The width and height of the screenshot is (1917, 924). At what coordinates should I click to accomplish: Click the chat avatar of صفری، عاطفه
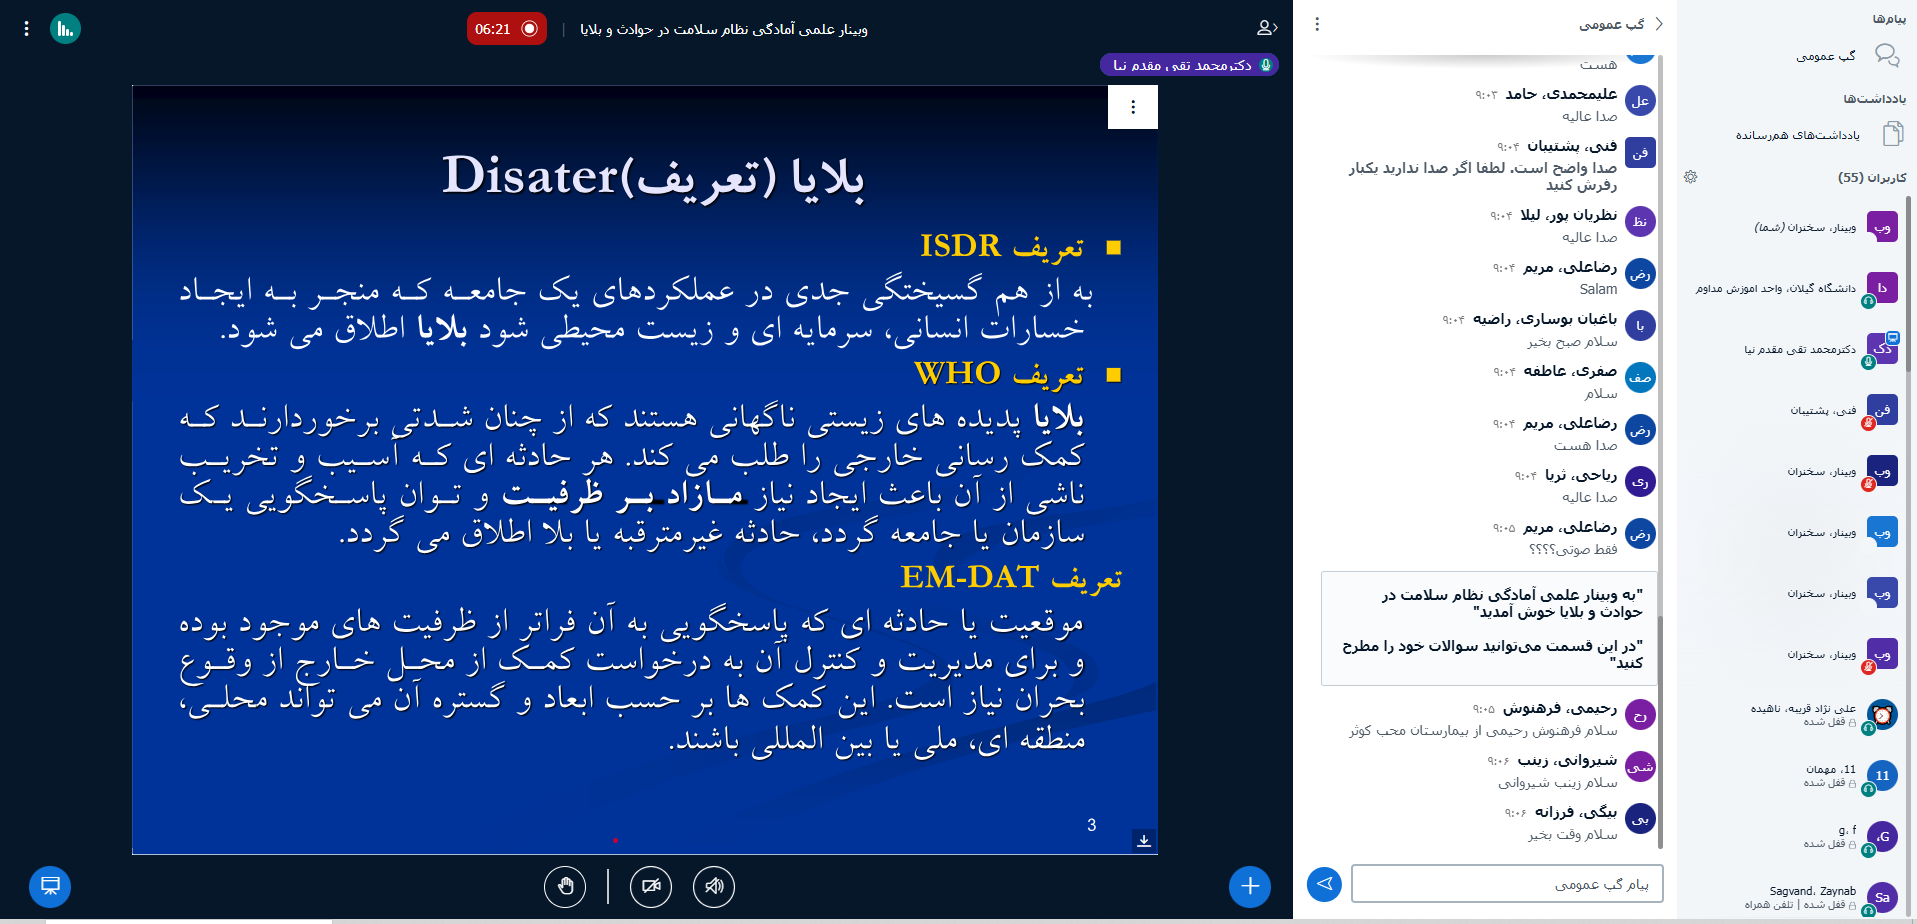[1640, 378]
